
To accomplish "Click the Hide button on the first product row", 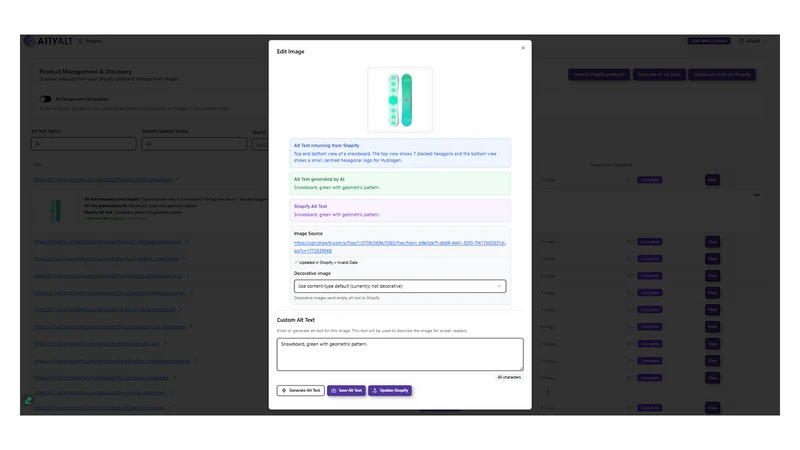I will 712,180.
